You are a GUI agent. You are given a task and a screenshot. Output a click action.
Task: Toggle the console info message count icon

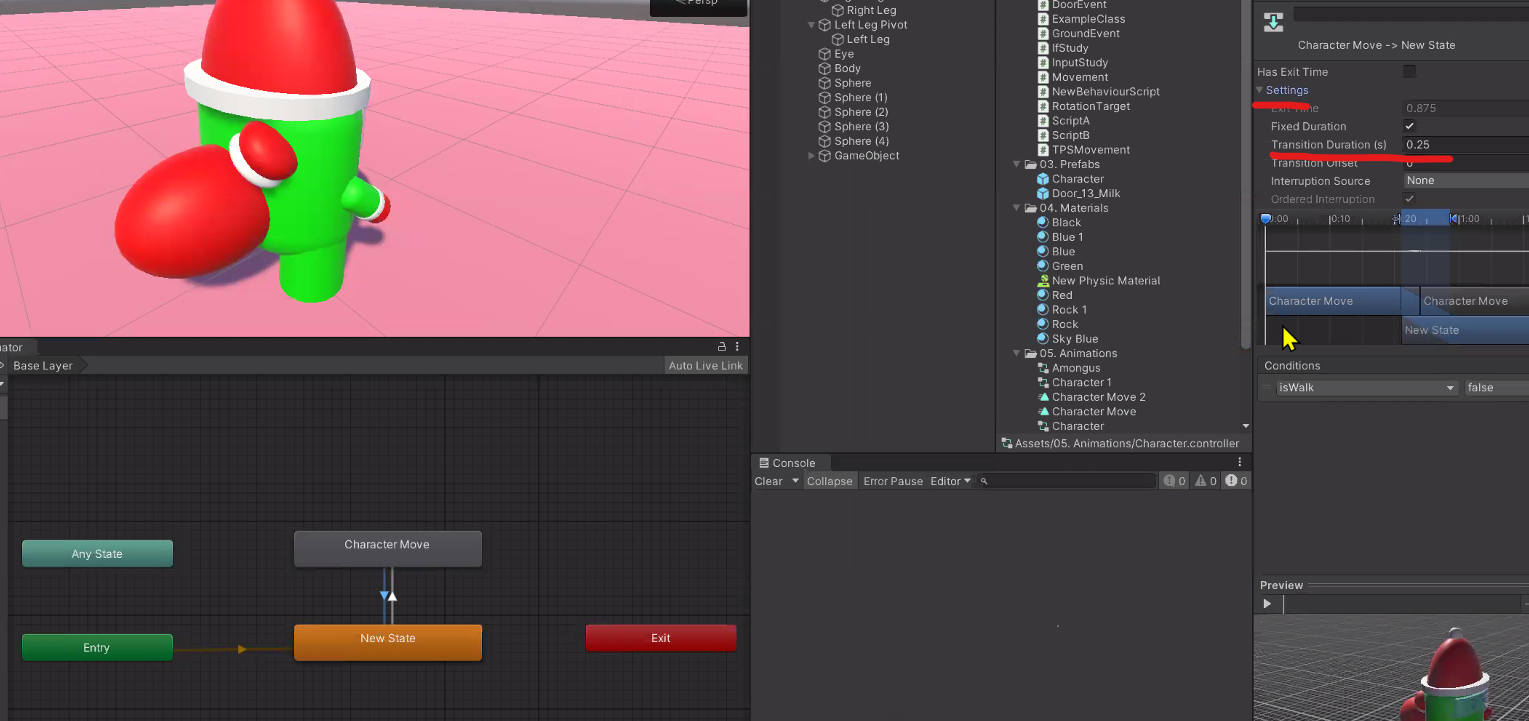pos(1174,481)
